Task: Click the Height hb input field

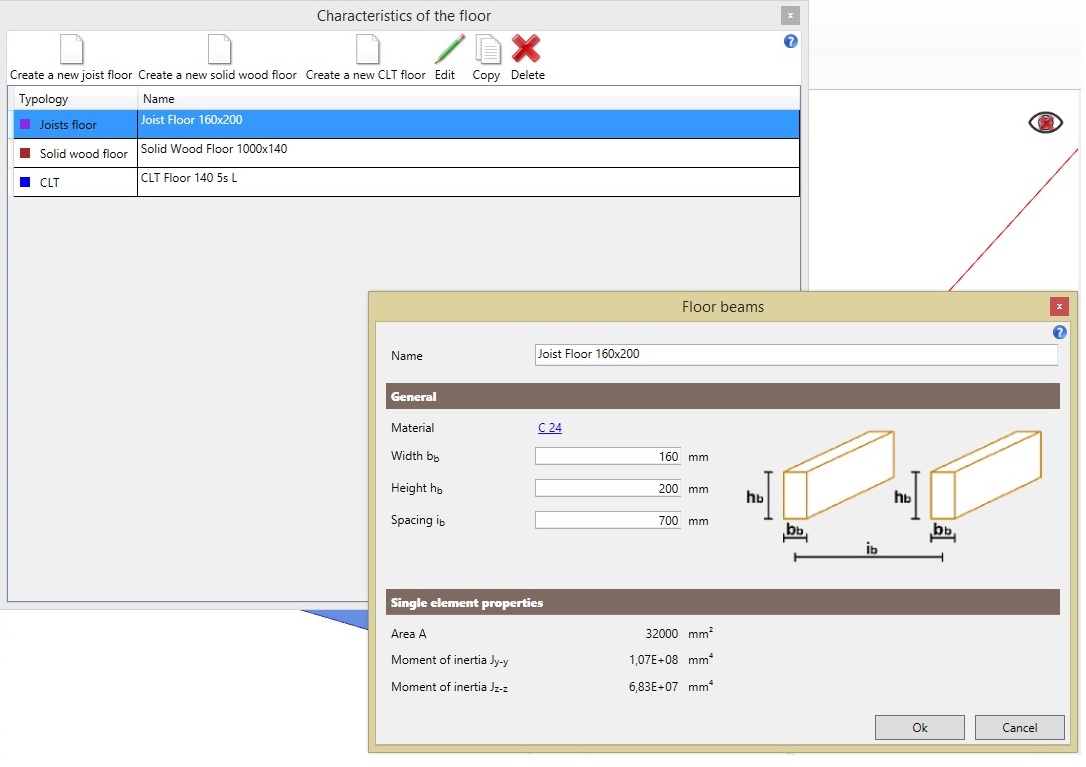Action: [x=607, y=488]
